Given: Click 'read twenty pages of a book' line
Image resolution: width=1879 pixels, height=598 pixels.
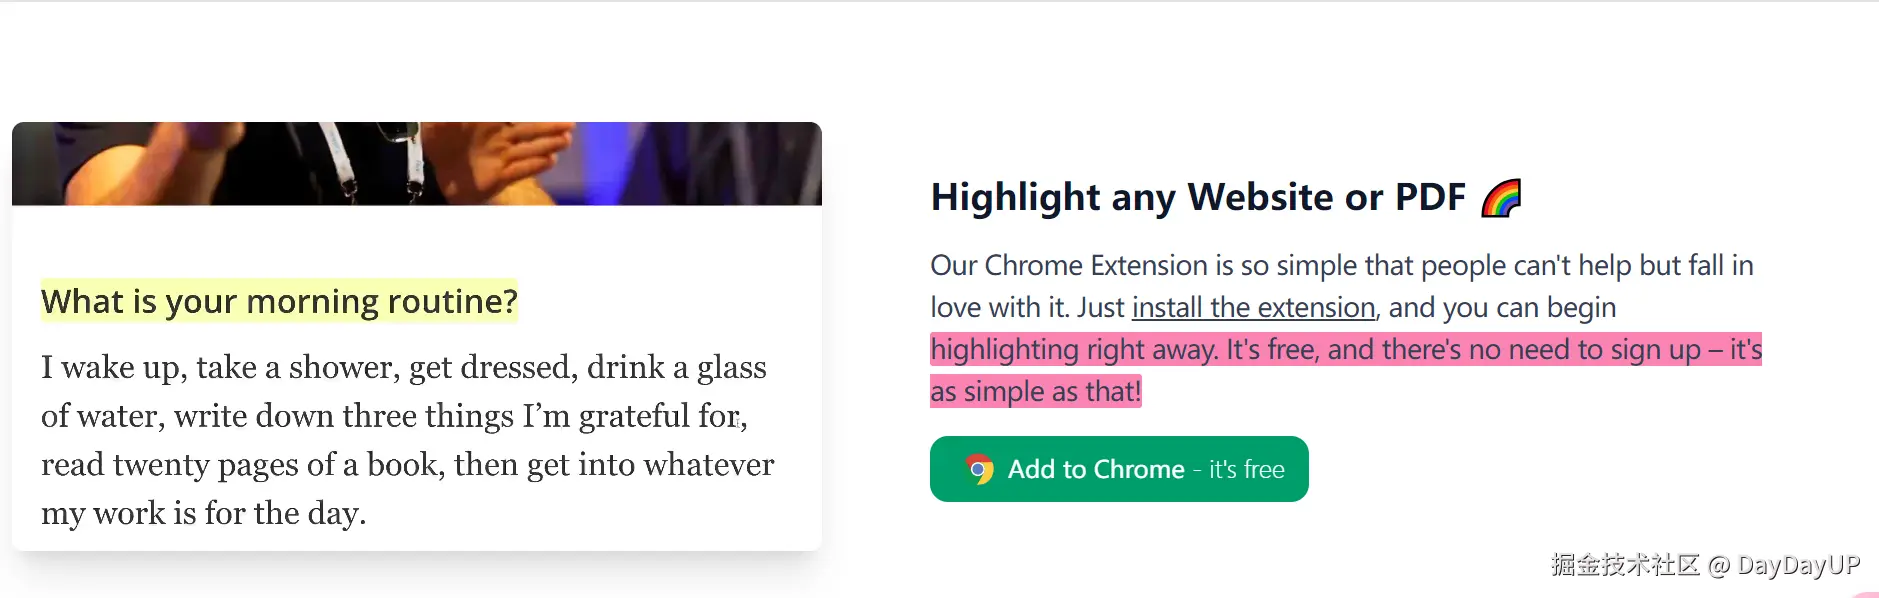Looking at the screenshot, I should pyautogui.click(x=407, y=464).
